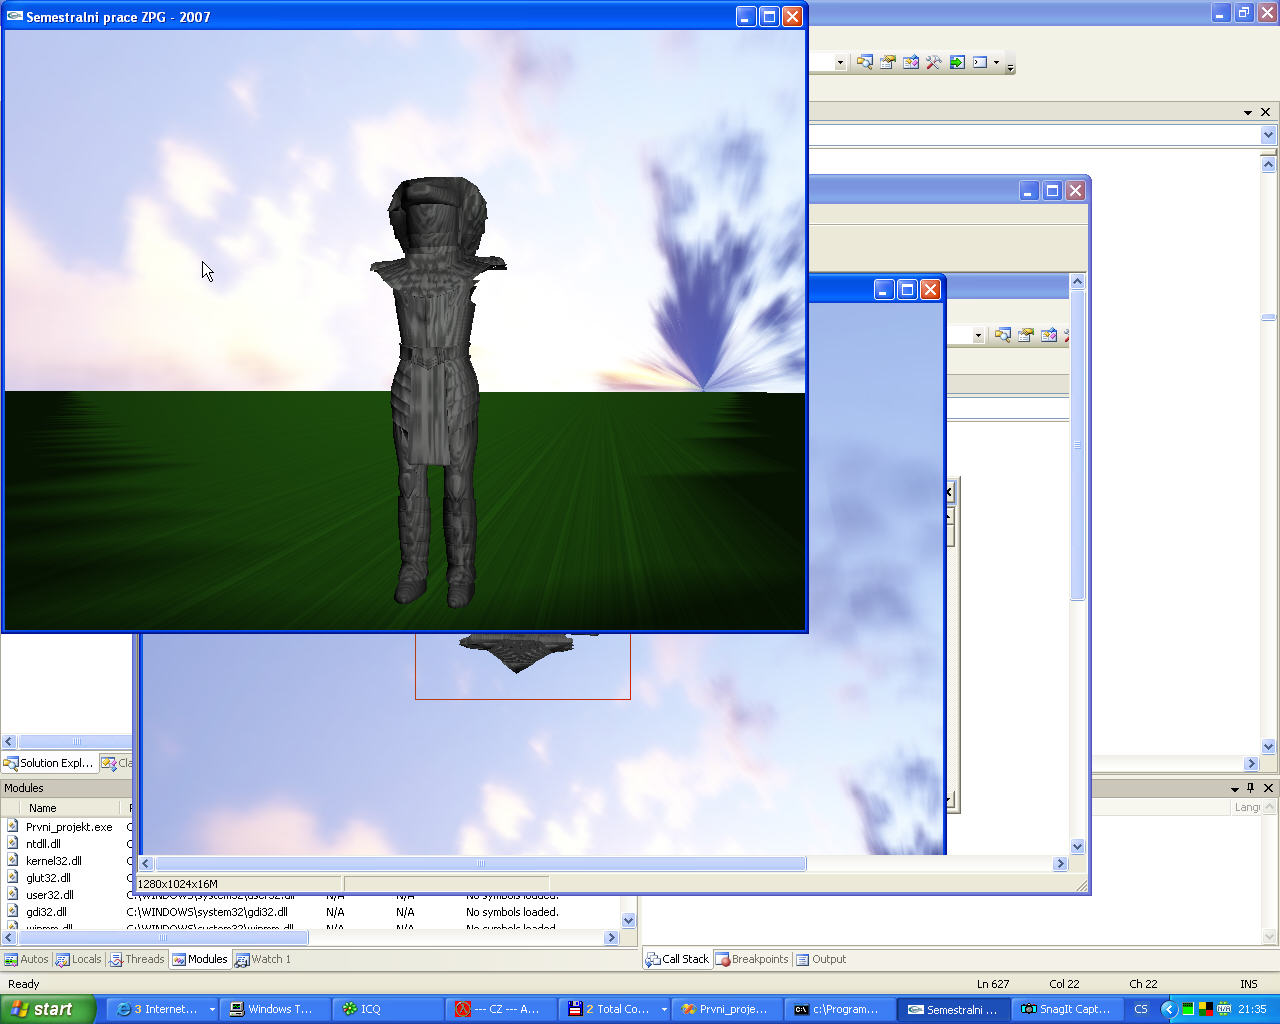The image size is (1280, 1024).
Task: Open the Toolbox hammer-and-wrench icon
Action: click(933, 62)
